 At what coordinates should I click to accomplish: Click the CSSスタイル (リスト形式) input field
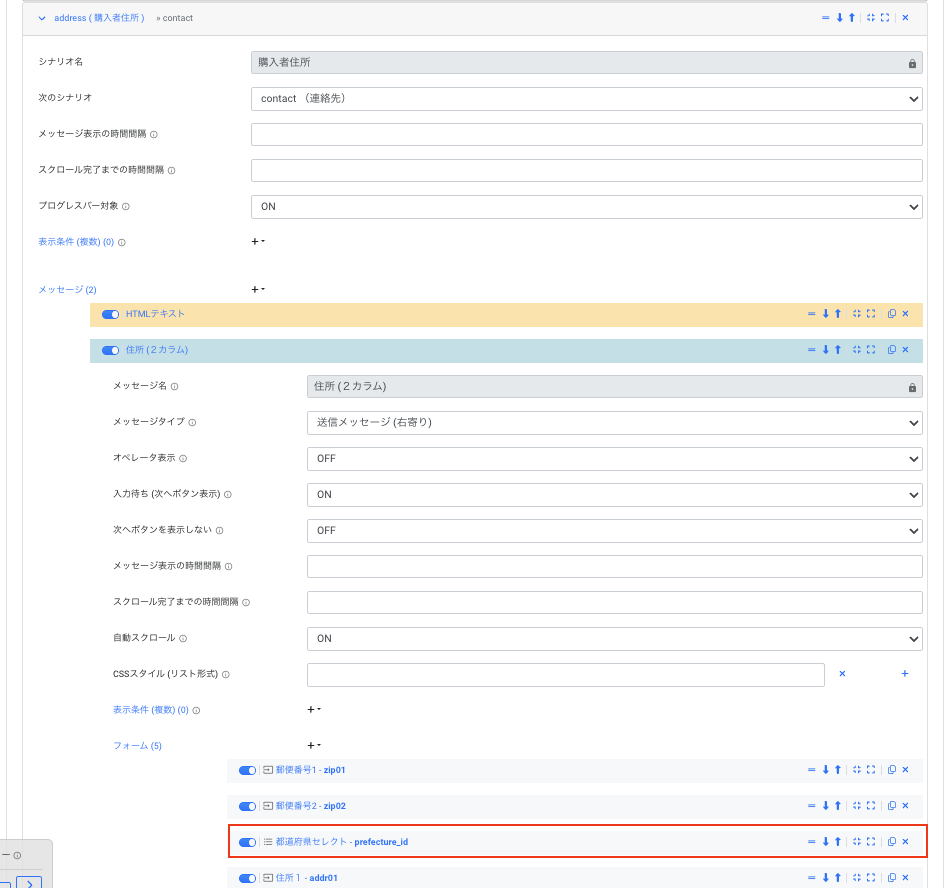click(565, 674)
